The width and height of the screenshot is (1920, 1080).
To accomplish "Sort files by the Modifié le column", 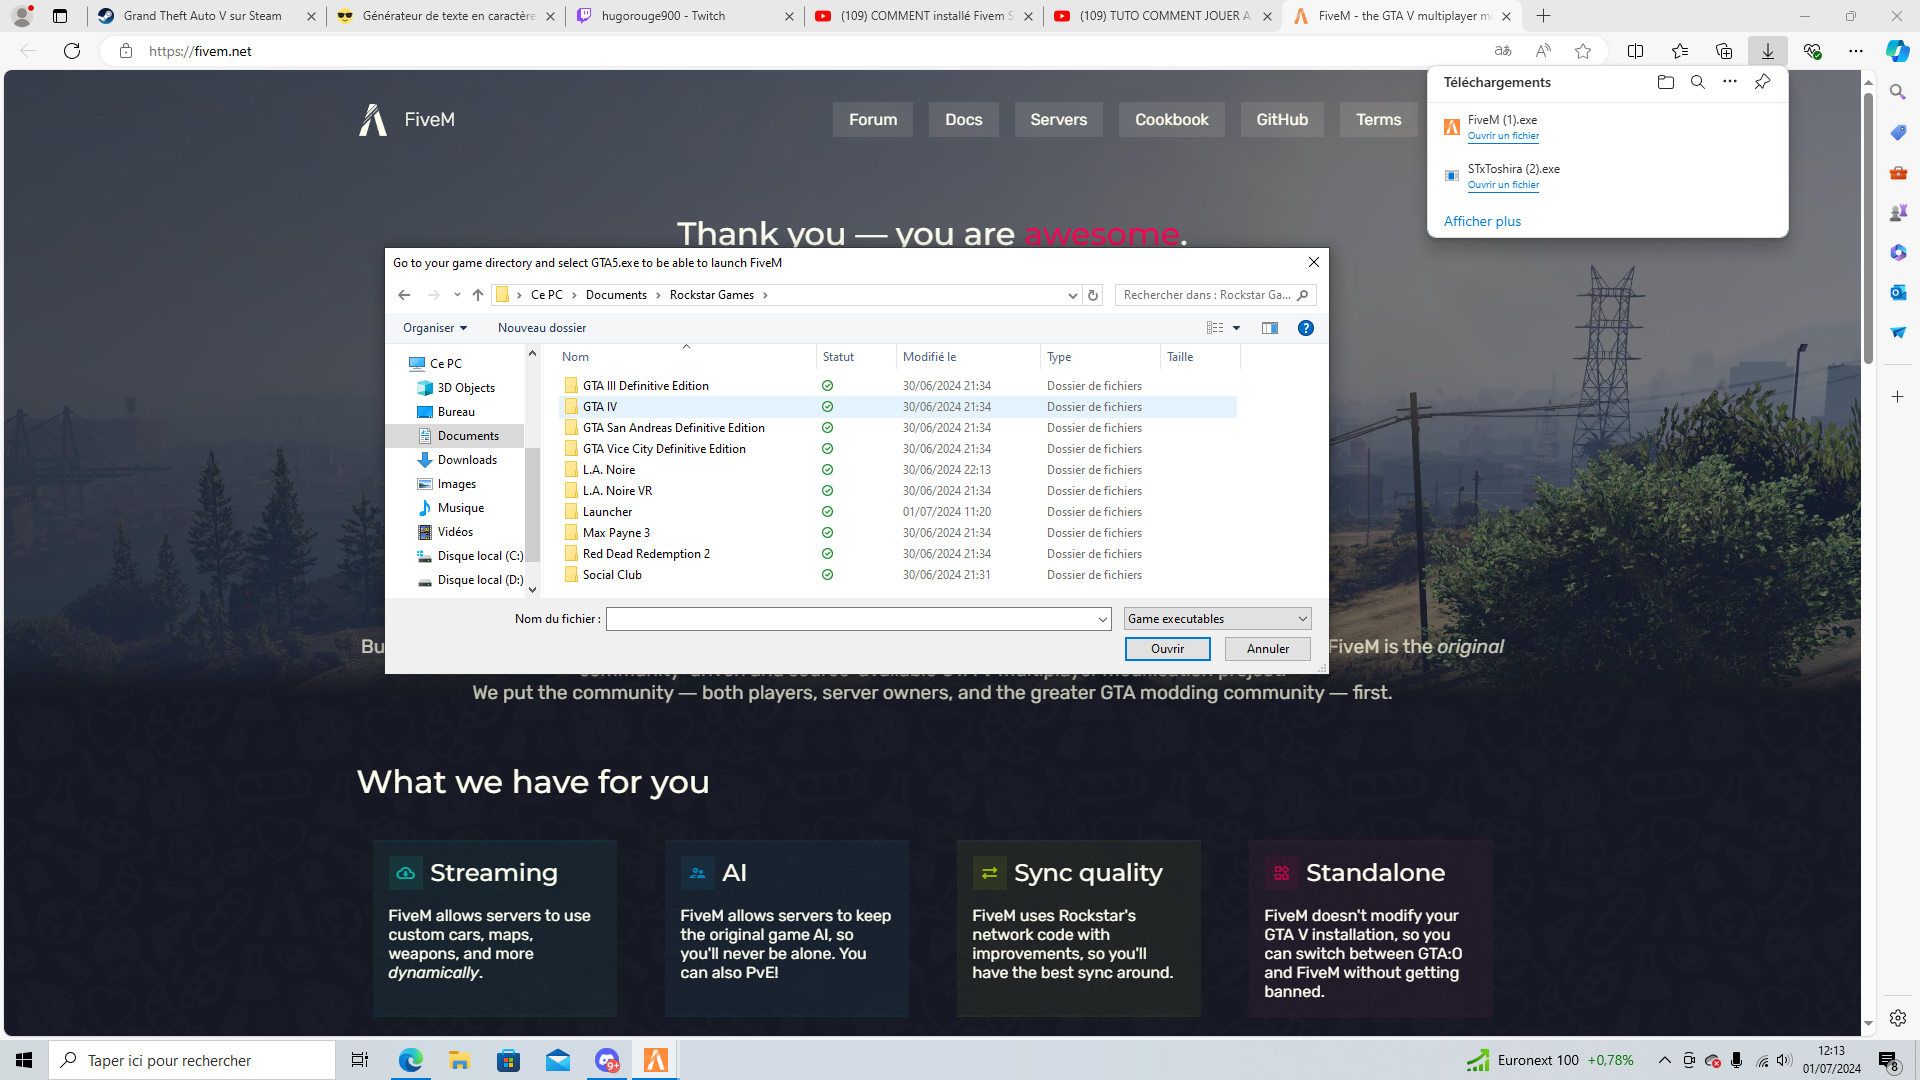I will (968, 357).
